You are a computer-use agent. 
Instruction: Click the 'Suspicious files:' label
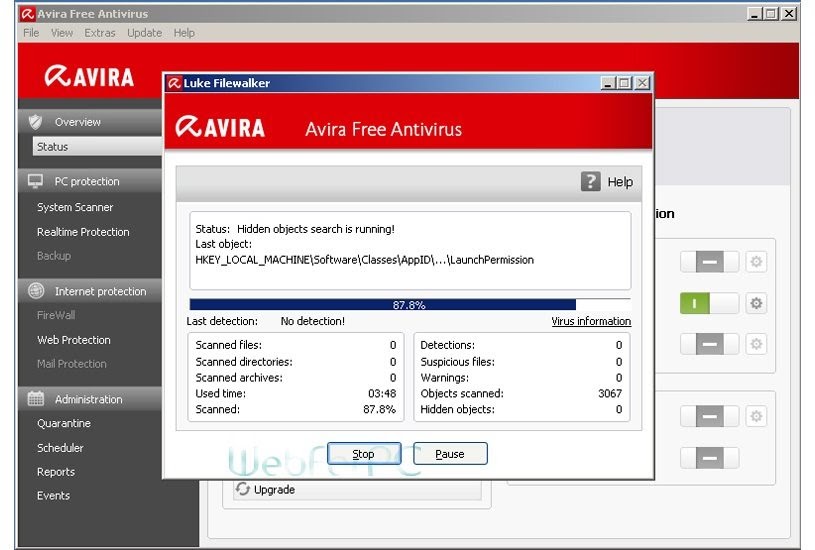[457, 362]
